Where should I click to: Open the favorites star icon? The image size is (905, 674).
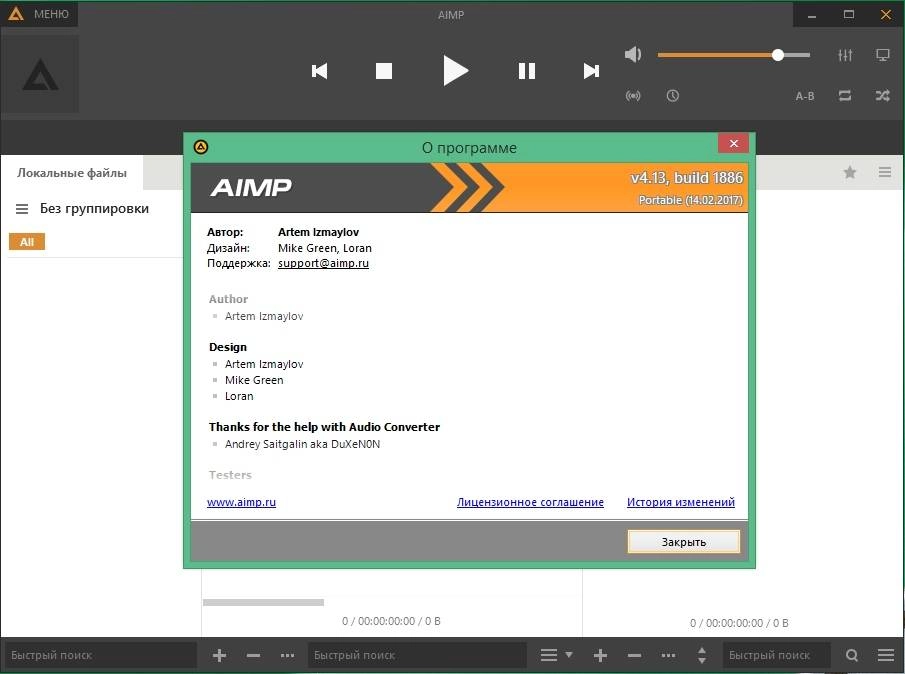pos(850,172)
